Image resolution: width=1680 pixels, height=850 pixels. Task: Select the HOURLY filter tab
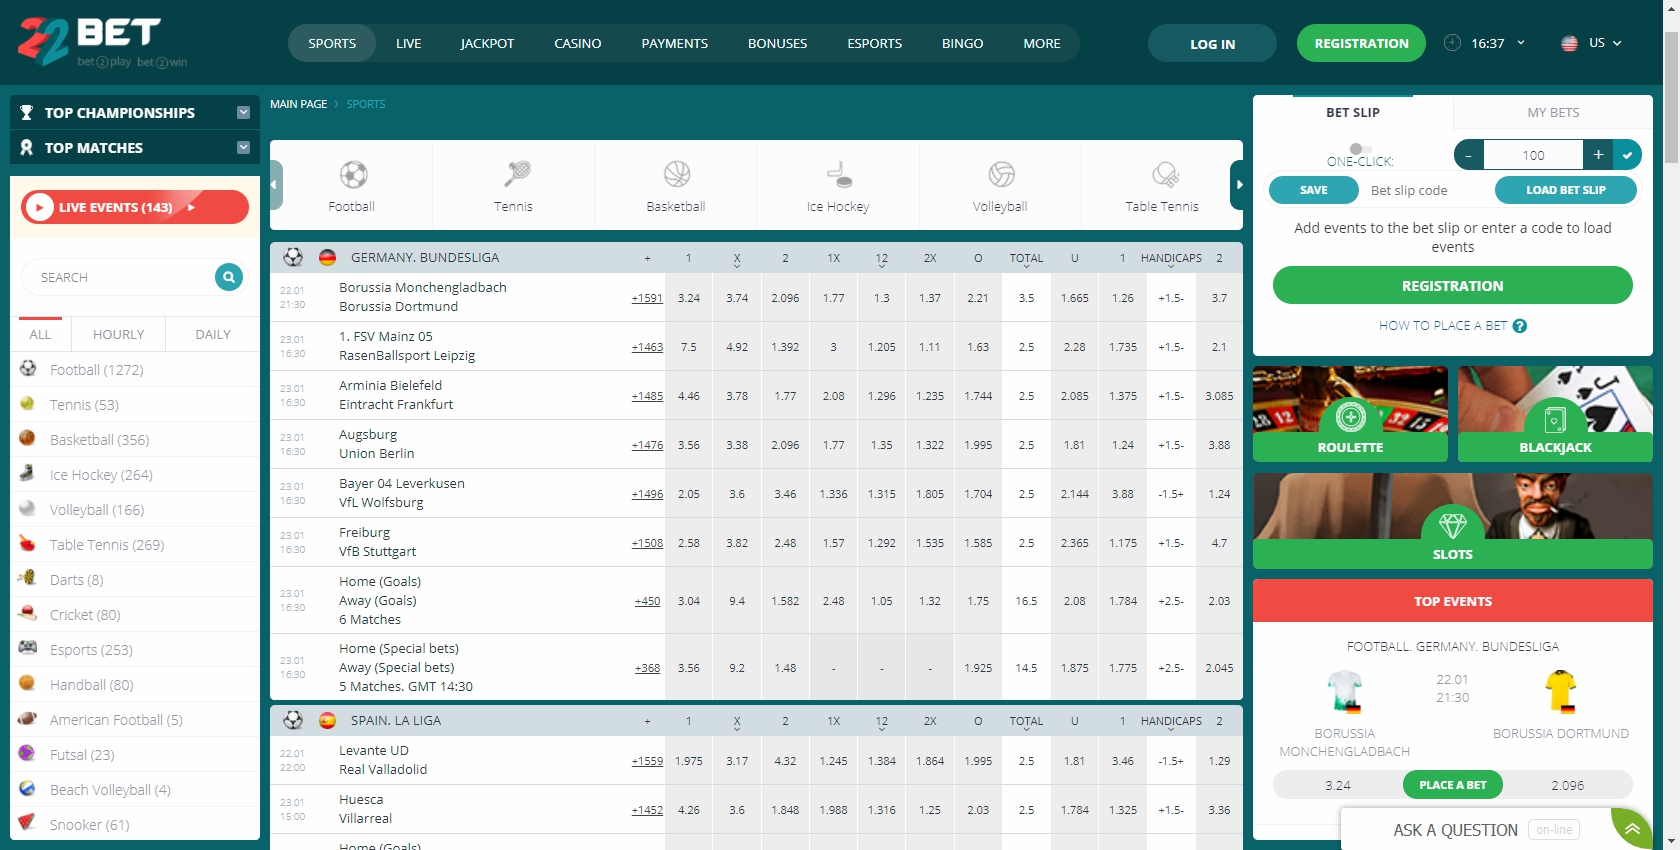point(118,335)
